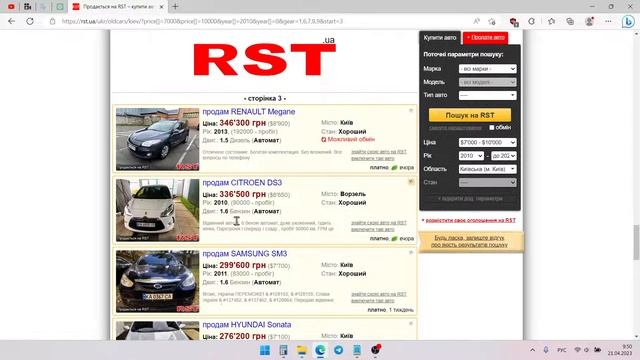Open the Стан condition dropdown
Screen dimensions: 640x360
coord(487,182)
